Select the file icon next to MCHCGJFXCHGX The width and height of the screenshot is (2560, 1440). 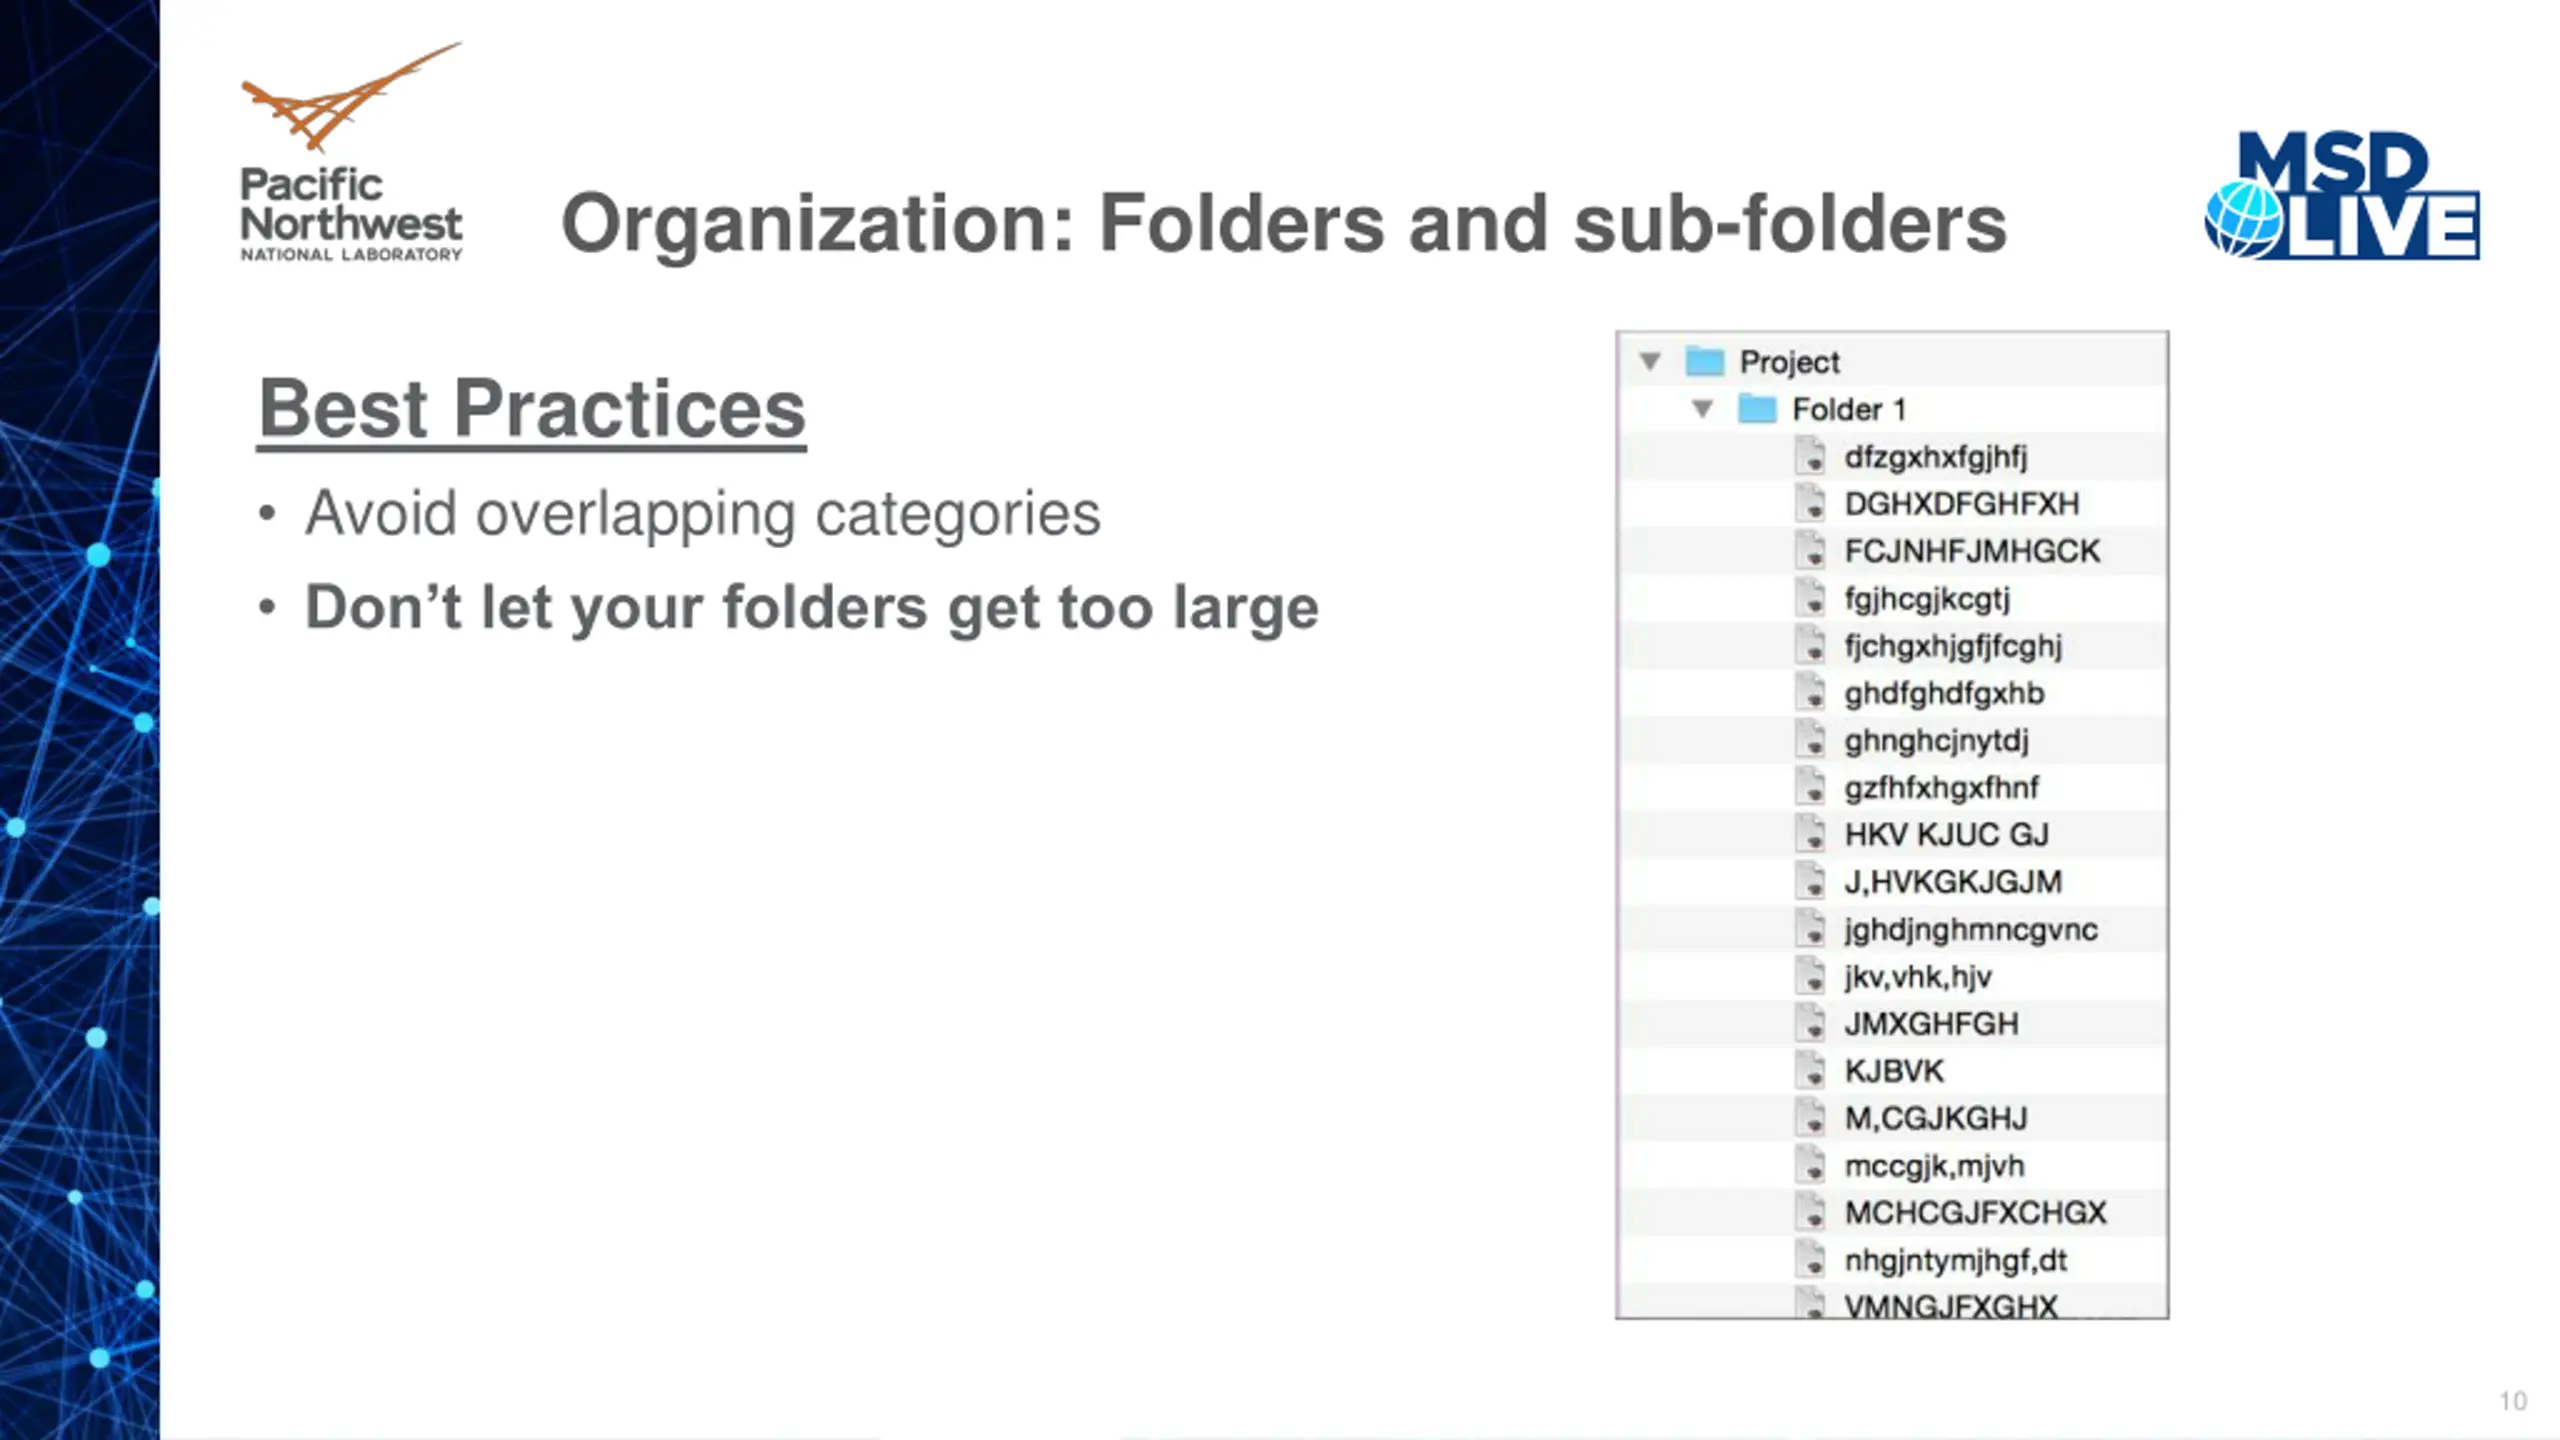coord(1810,1212)
